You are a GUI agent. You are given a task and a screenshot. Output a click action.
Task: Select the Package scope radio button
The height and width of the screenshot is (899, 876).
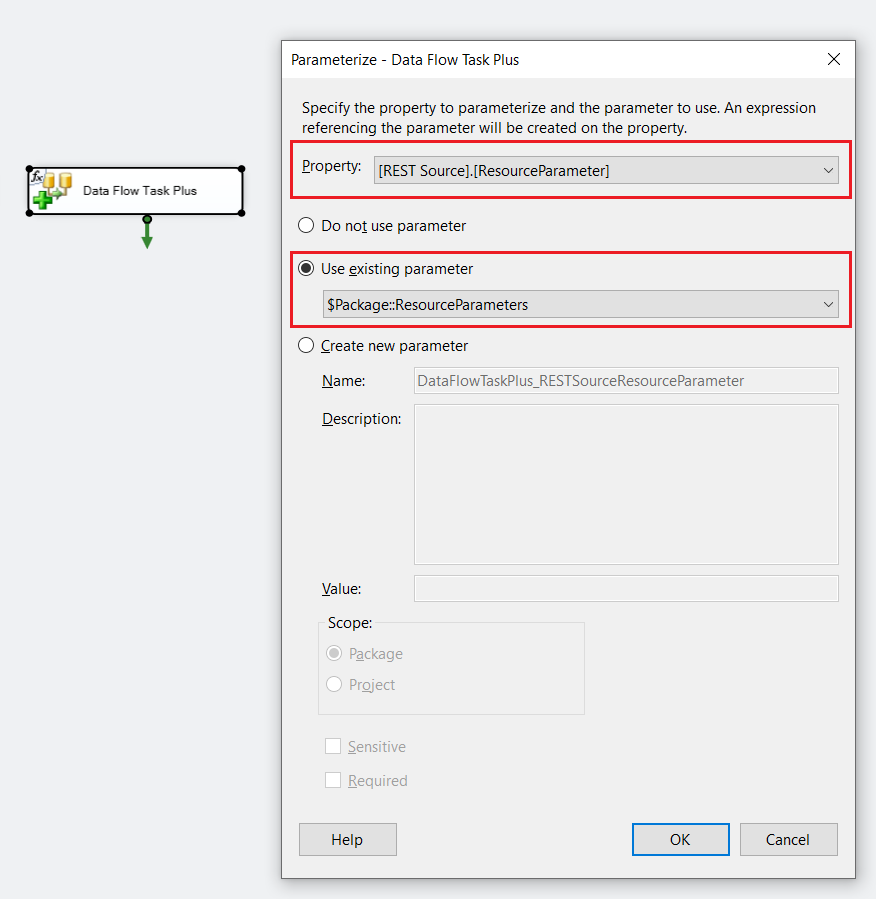334,654
